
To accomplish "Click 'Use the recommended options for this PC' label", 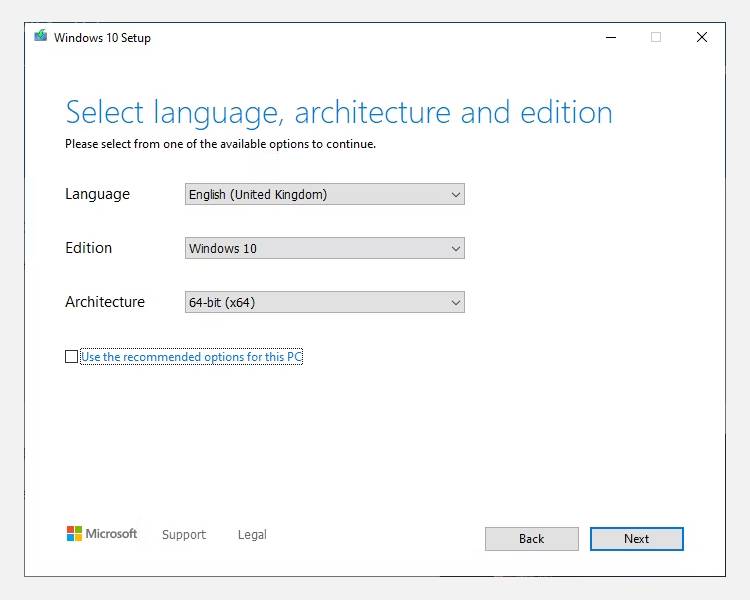I will pyautogui.click(x=191, y=357).
